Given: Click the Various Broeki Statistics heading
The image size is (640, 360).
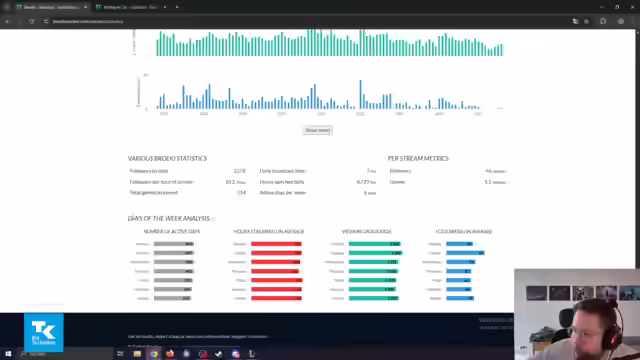Looking at the screenshot, I should coord(167,158).
